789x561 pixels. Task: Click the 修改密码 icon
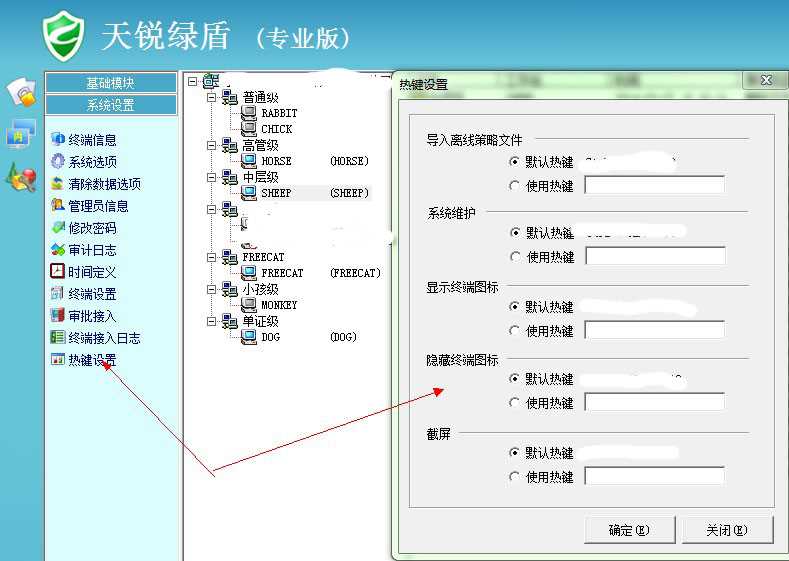[x=58, y=227]
